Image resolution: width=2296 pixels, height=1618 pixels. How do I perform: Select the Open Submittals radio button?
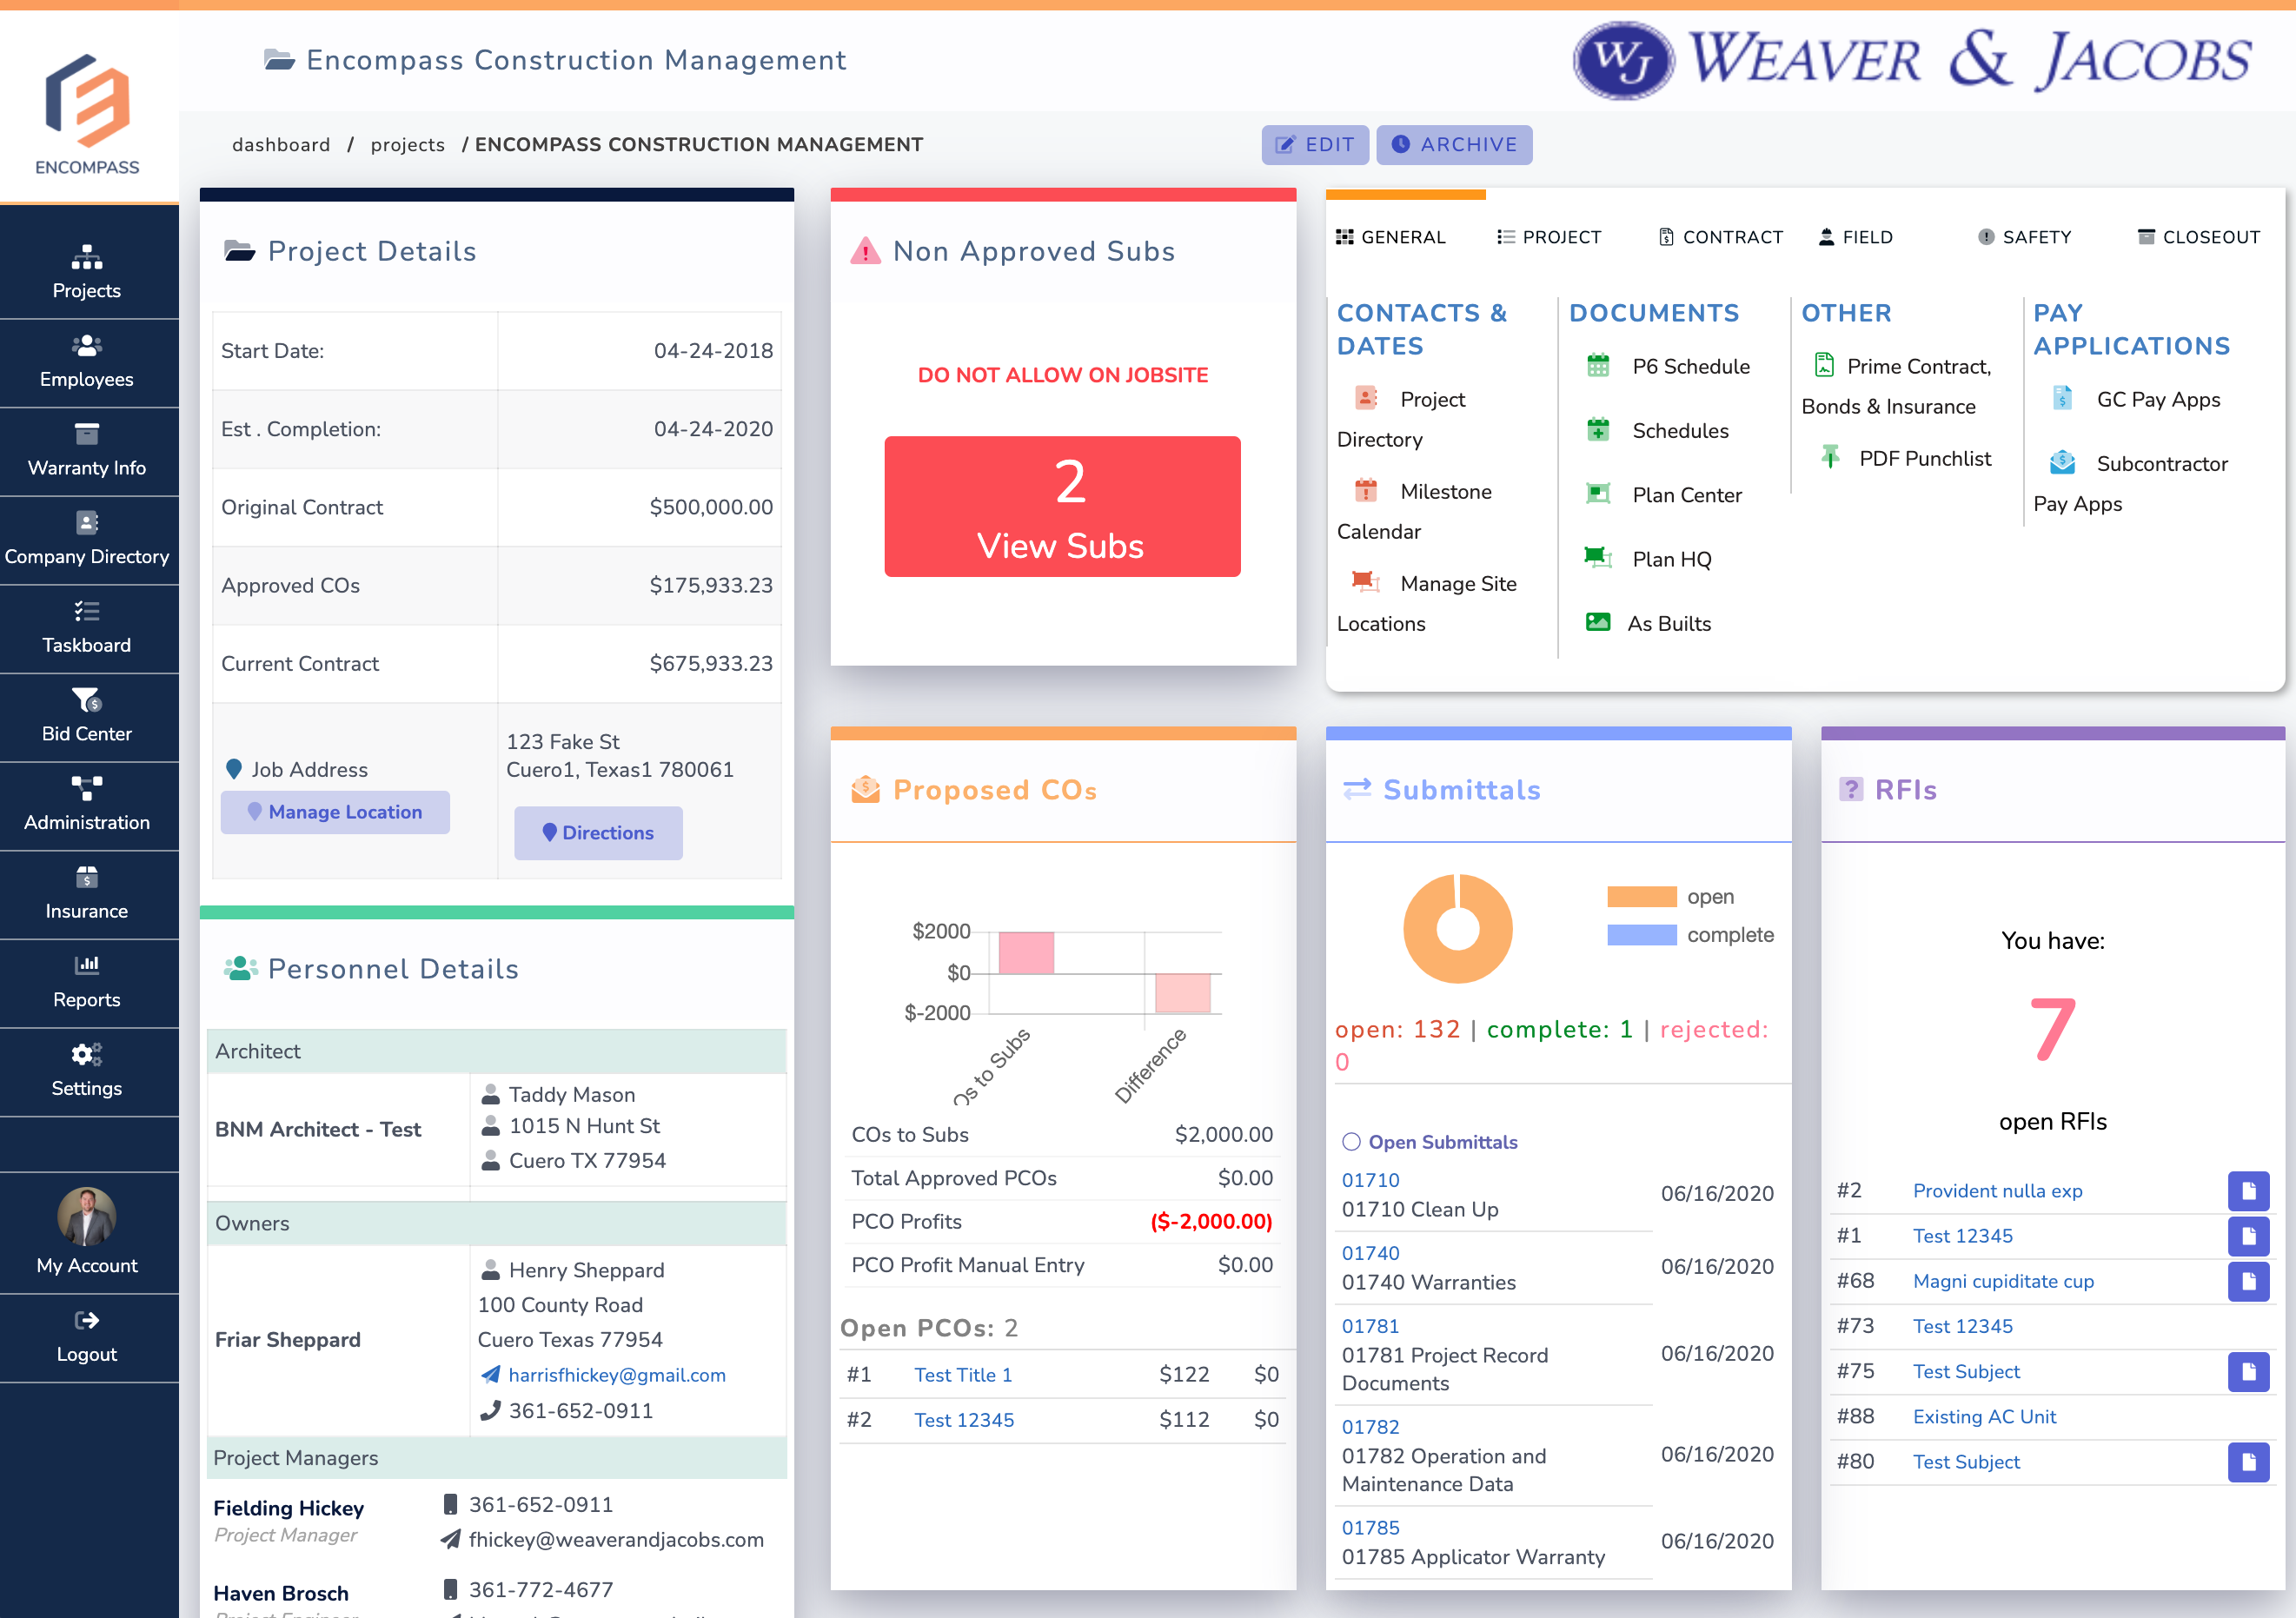pos(1351,1142)
